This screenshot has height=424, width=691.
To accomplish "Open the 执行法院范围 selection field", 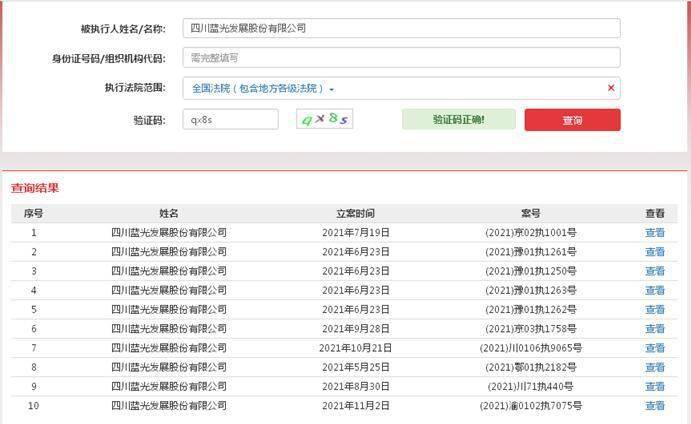I will coord(400,88).
